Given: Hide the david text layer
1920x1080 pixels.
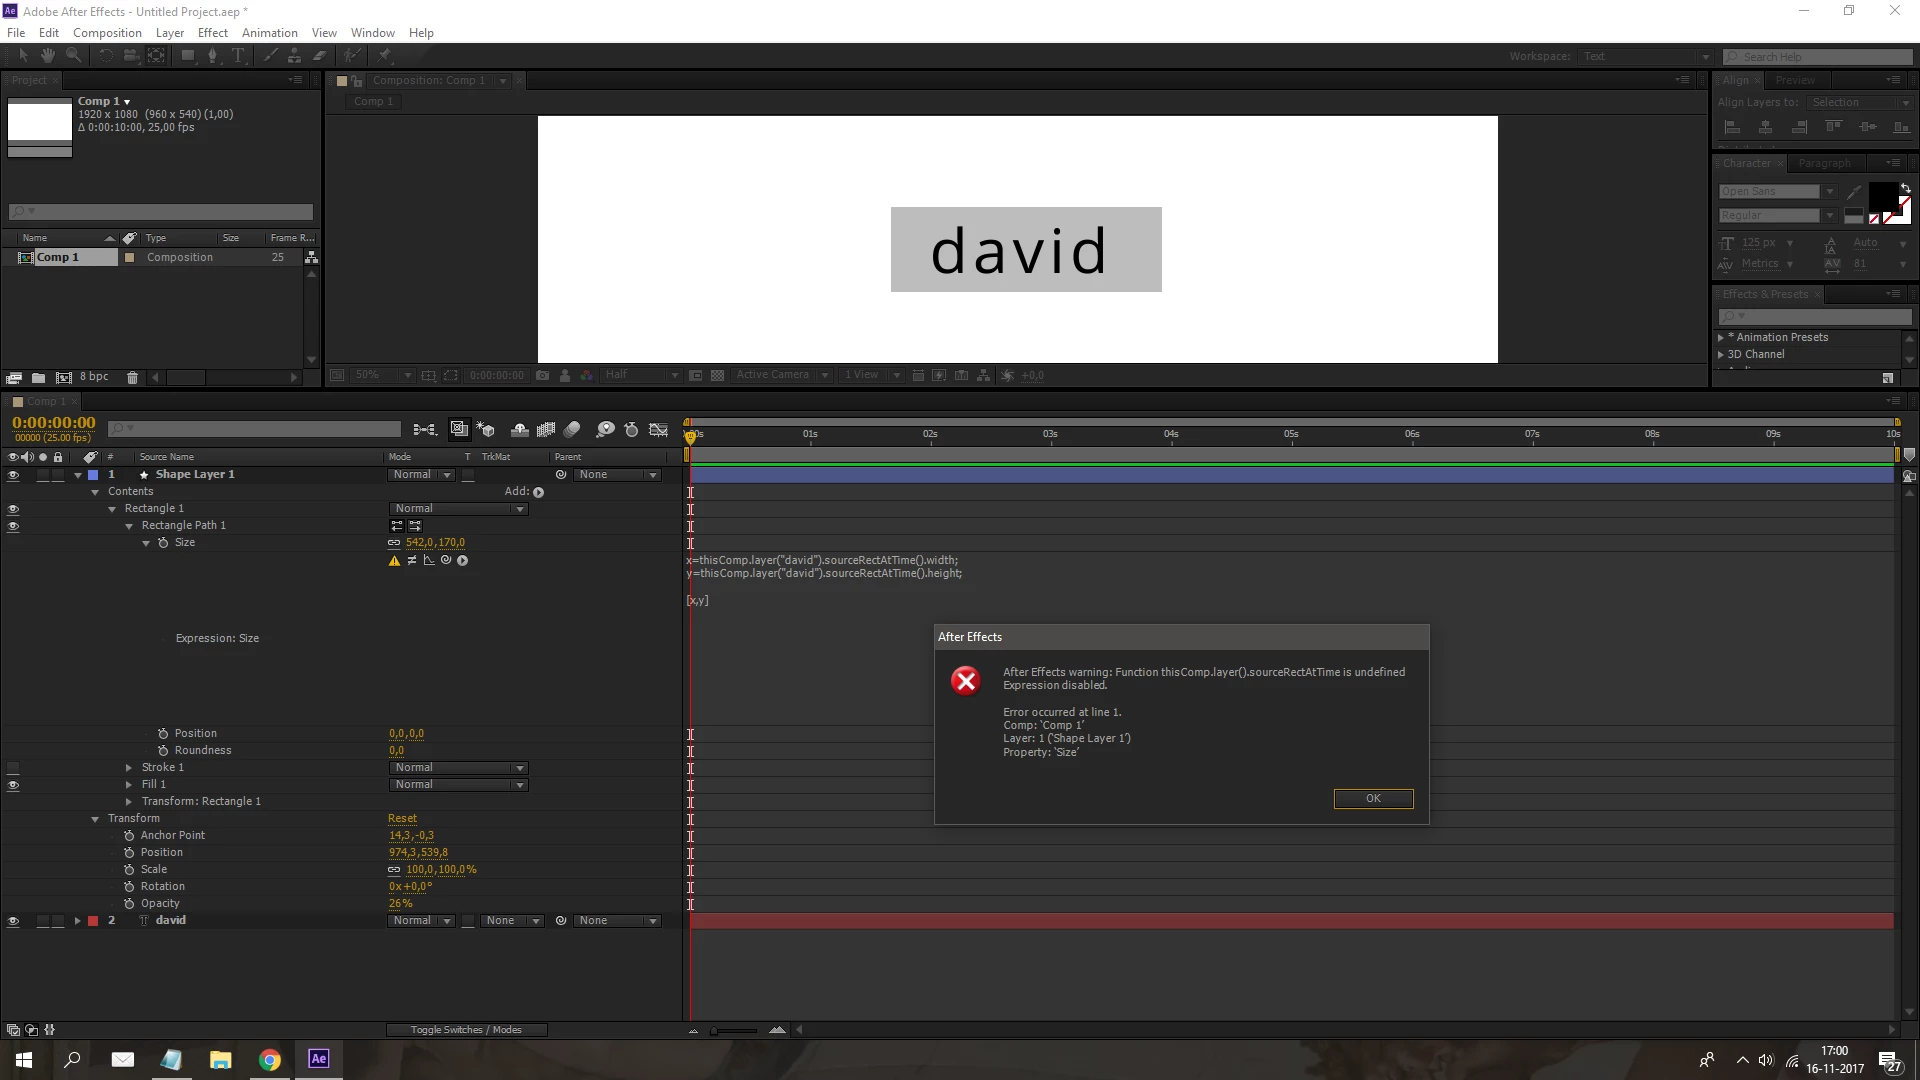Looking at the screenshot, I should [13, 921].
